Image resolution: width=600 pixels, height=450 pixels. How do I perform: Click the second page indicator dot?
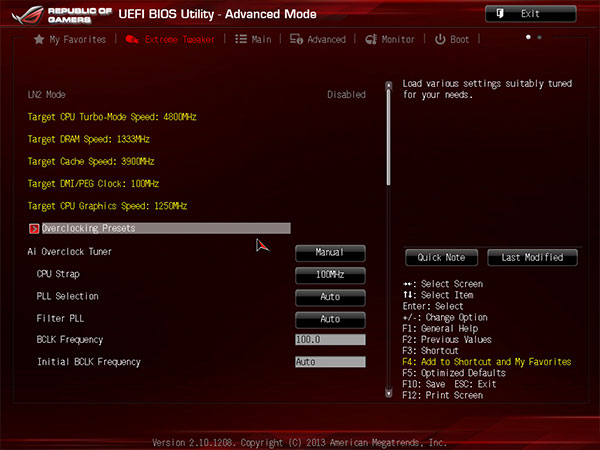540,37
